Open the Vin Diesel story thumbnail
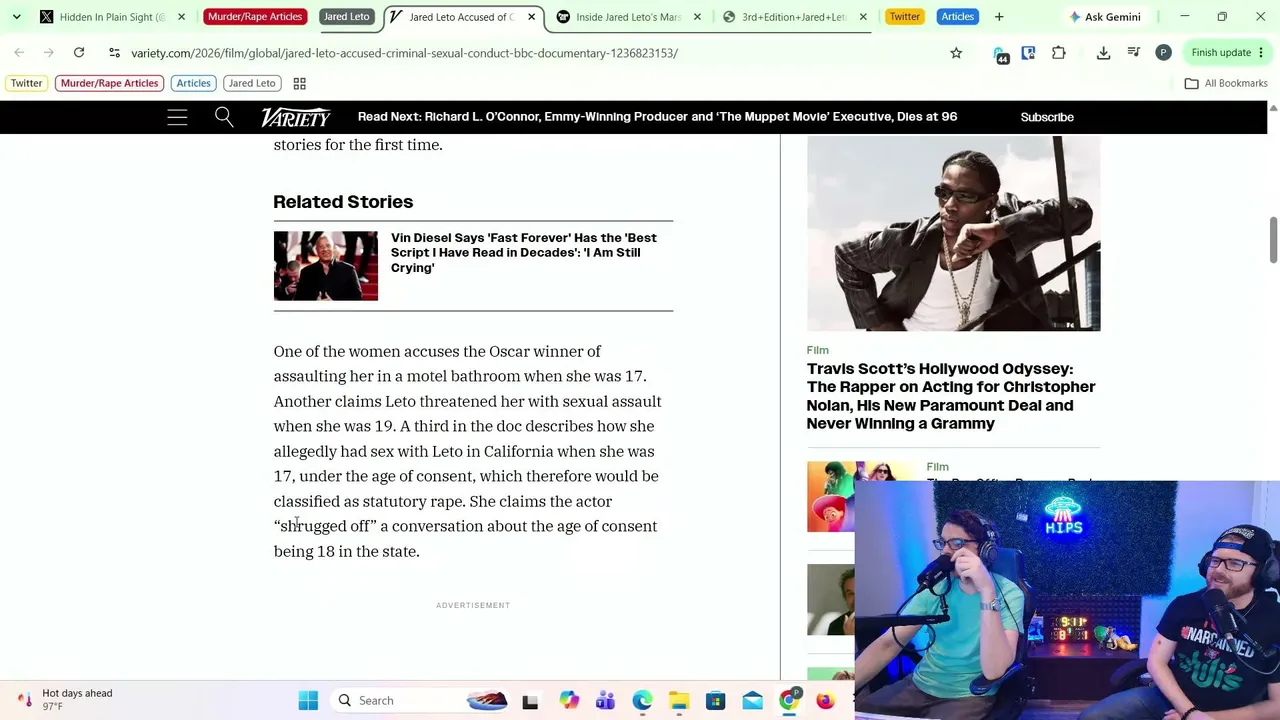The width and height of the screenshot is (1280, 720). pos(326,266)
